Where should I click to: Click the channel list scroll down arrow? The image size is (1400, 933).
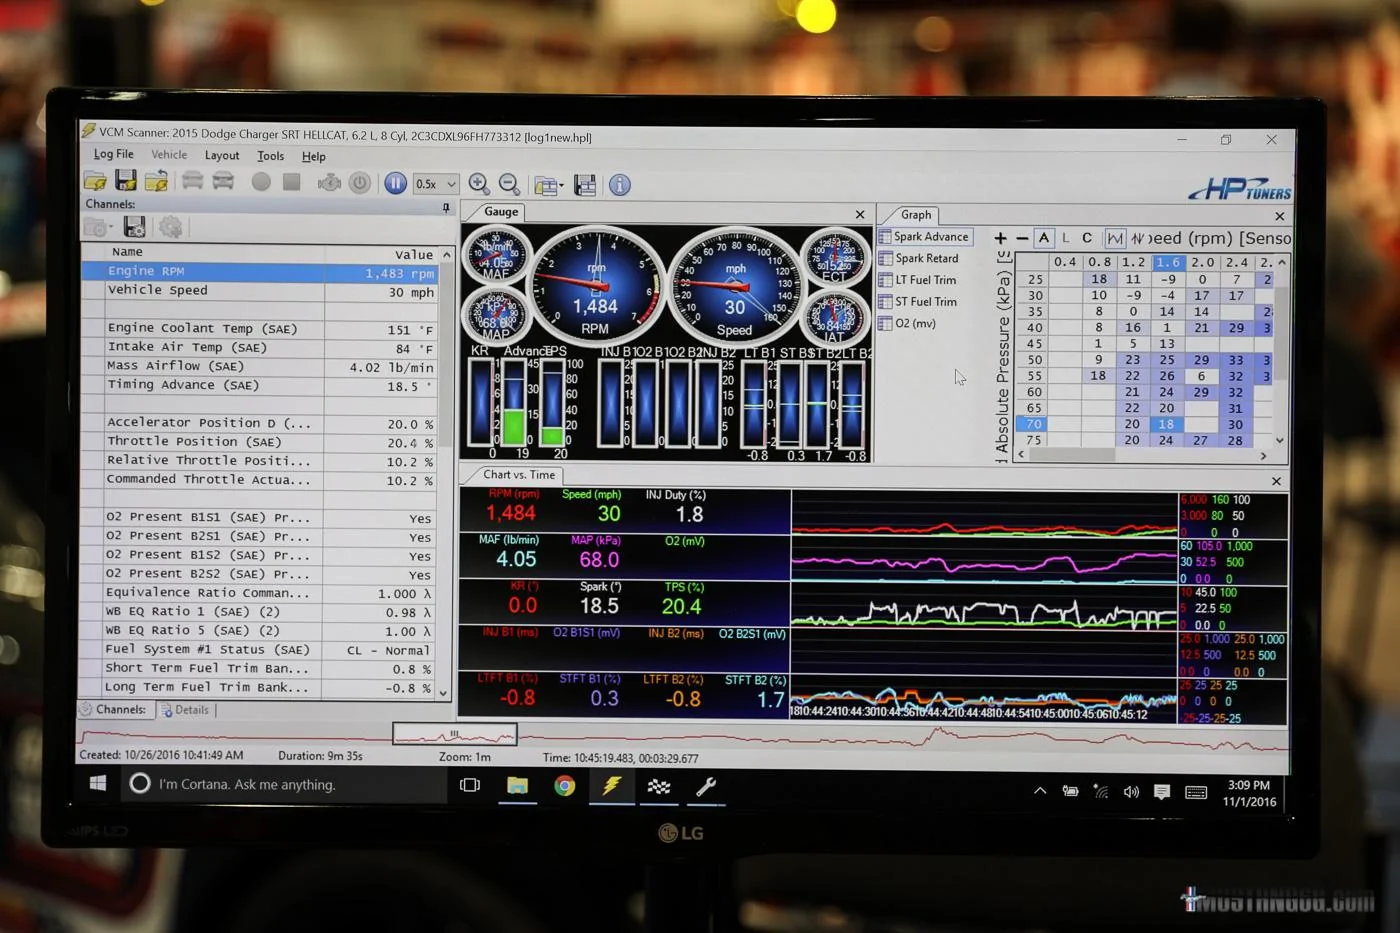point(445,693)
